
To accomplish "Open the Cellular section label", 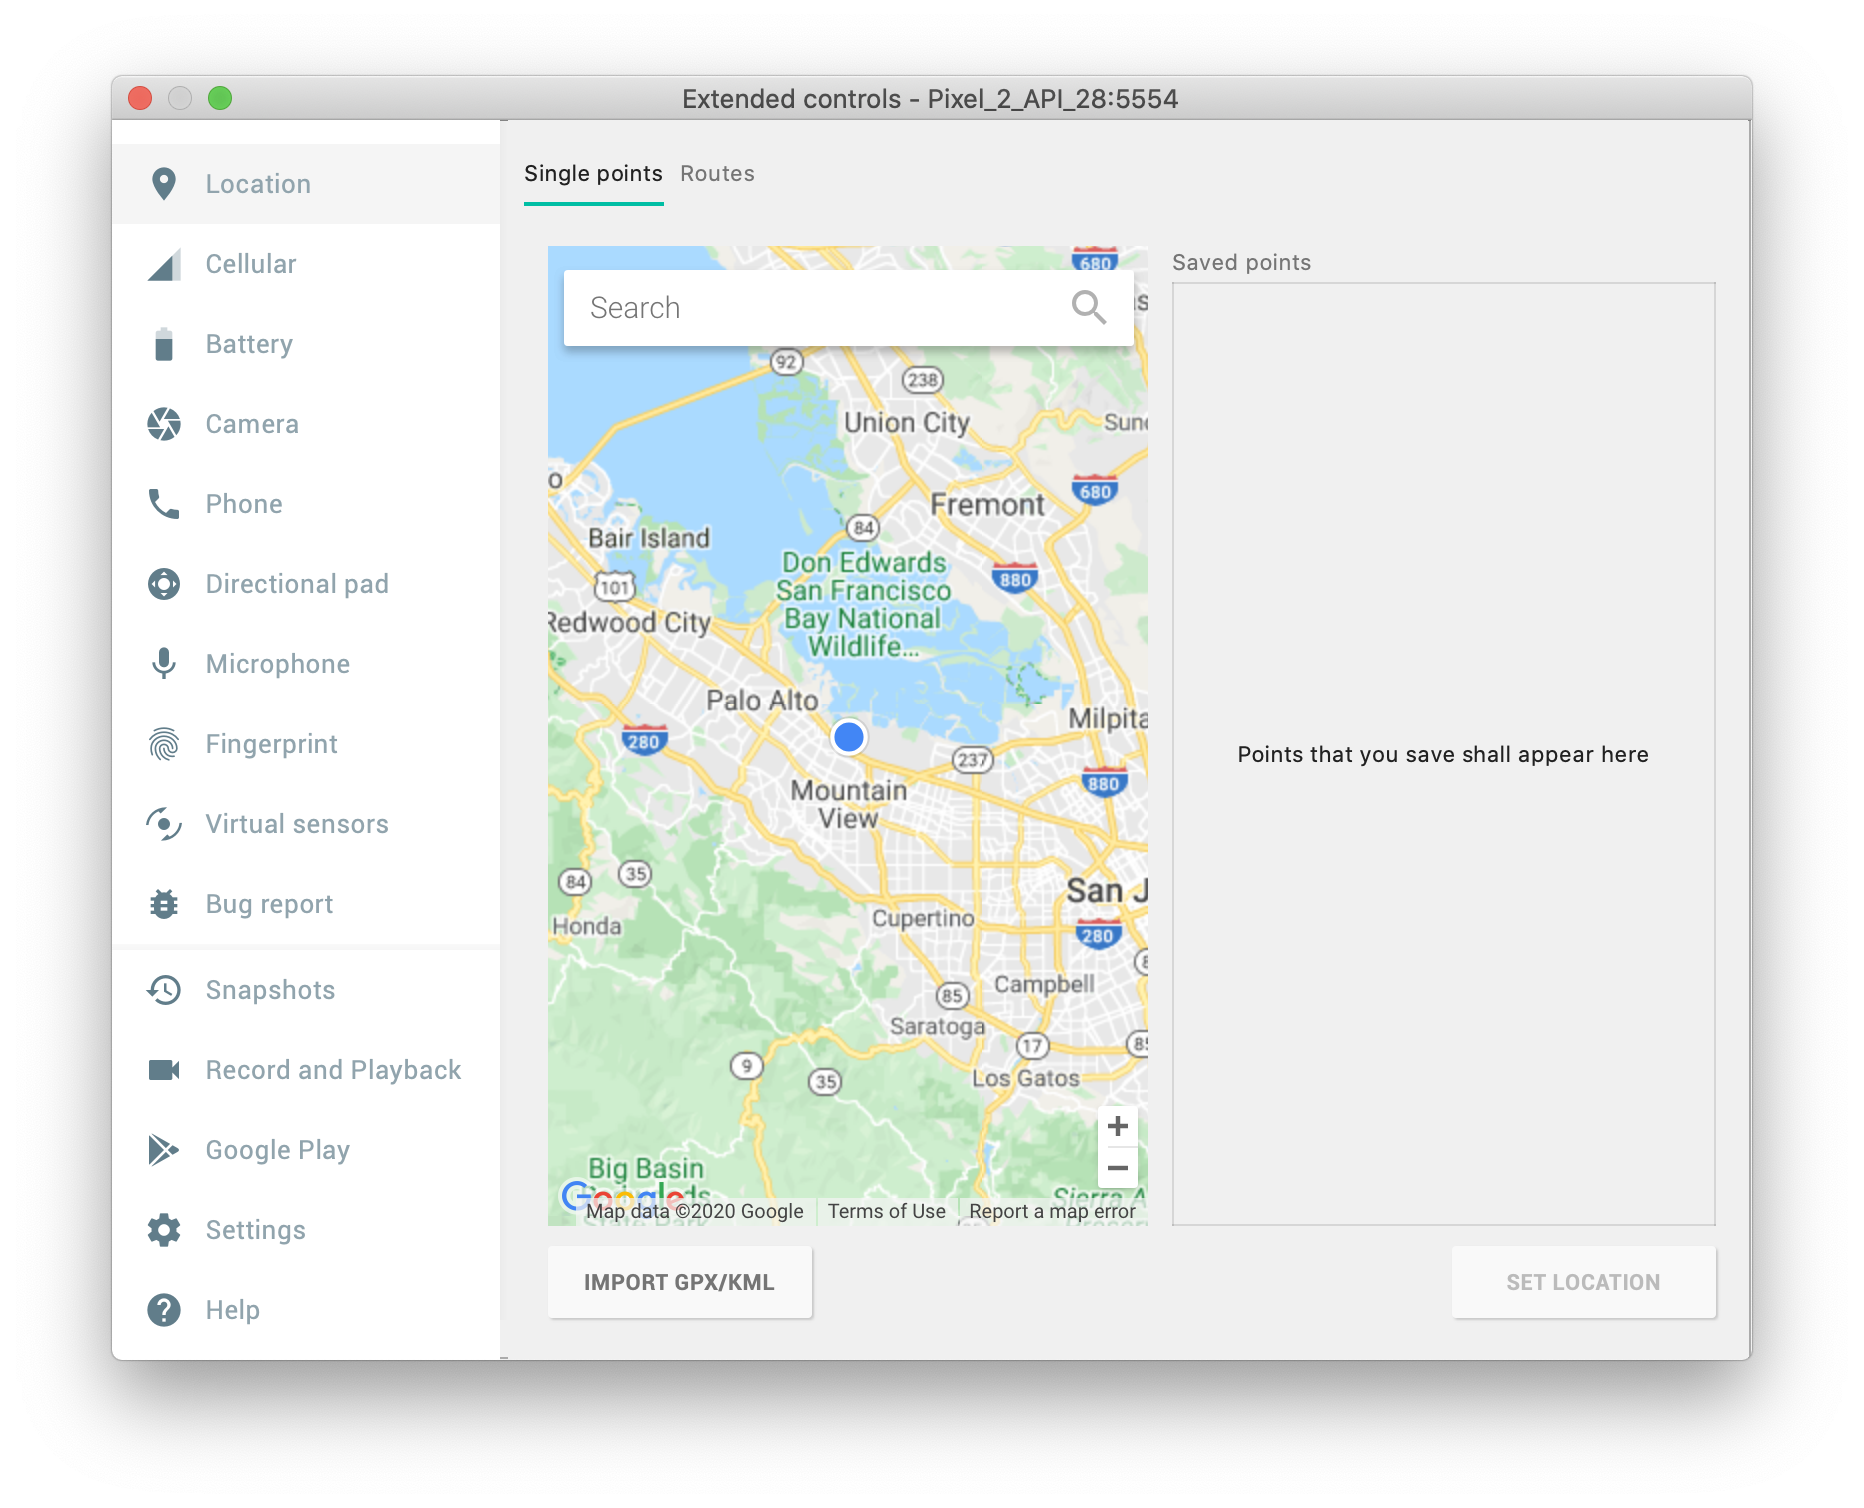I will point(251,264).
